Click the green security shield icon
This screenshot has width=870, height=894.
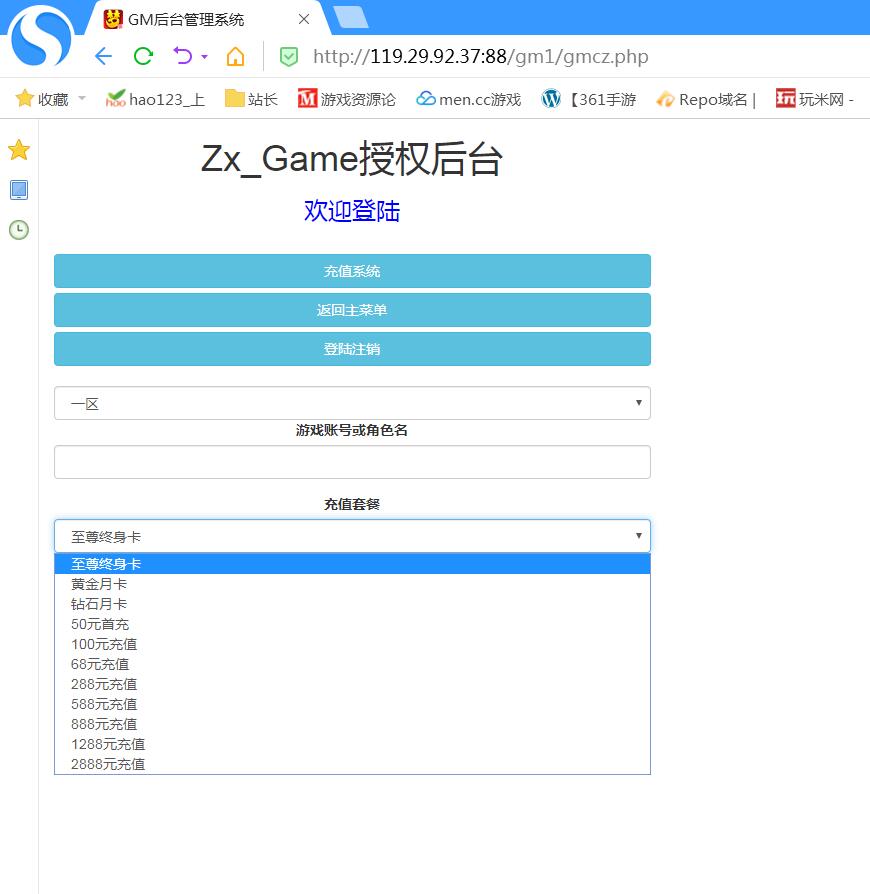pyautogui.click(x=288, y=57)
